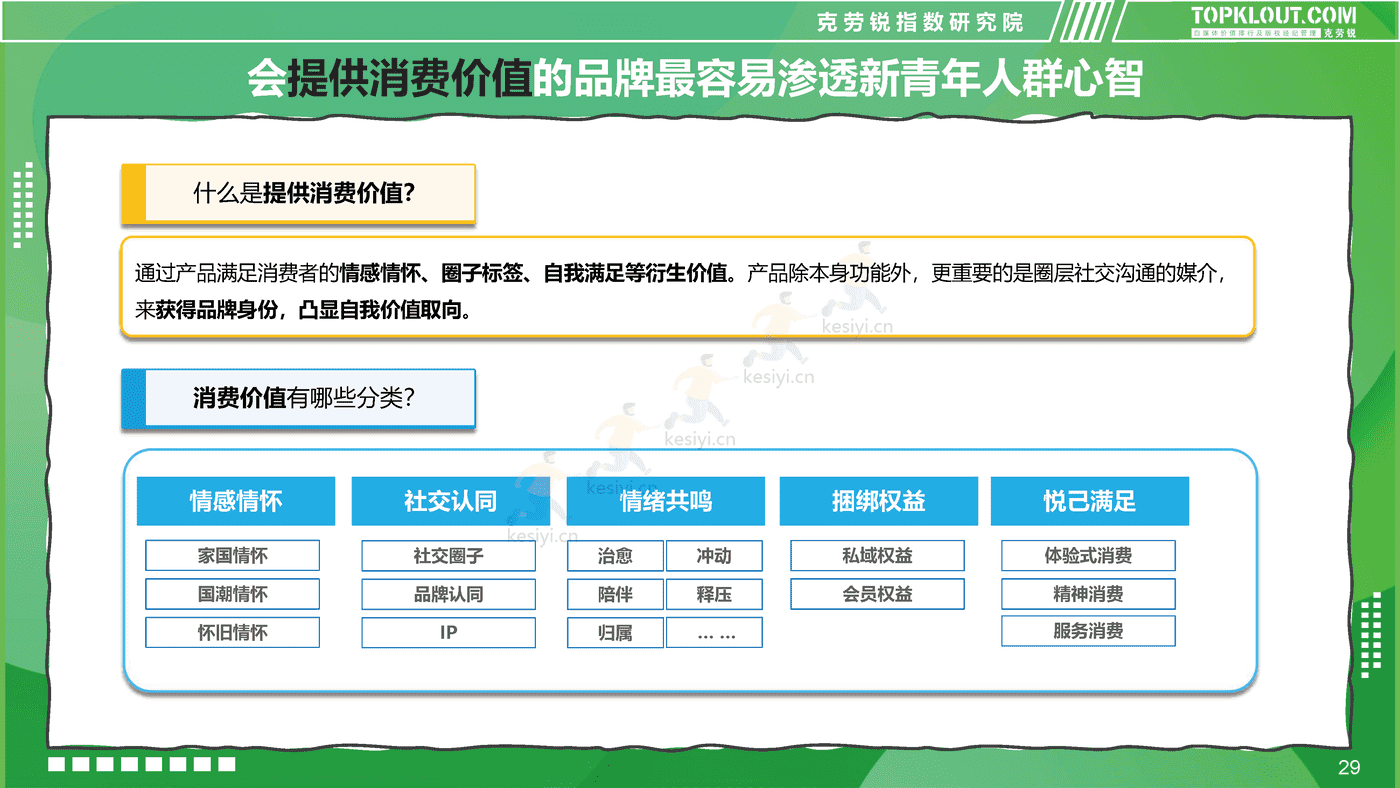Click the page number 29
The image size is (1400, 788).
pos(1349,768)
